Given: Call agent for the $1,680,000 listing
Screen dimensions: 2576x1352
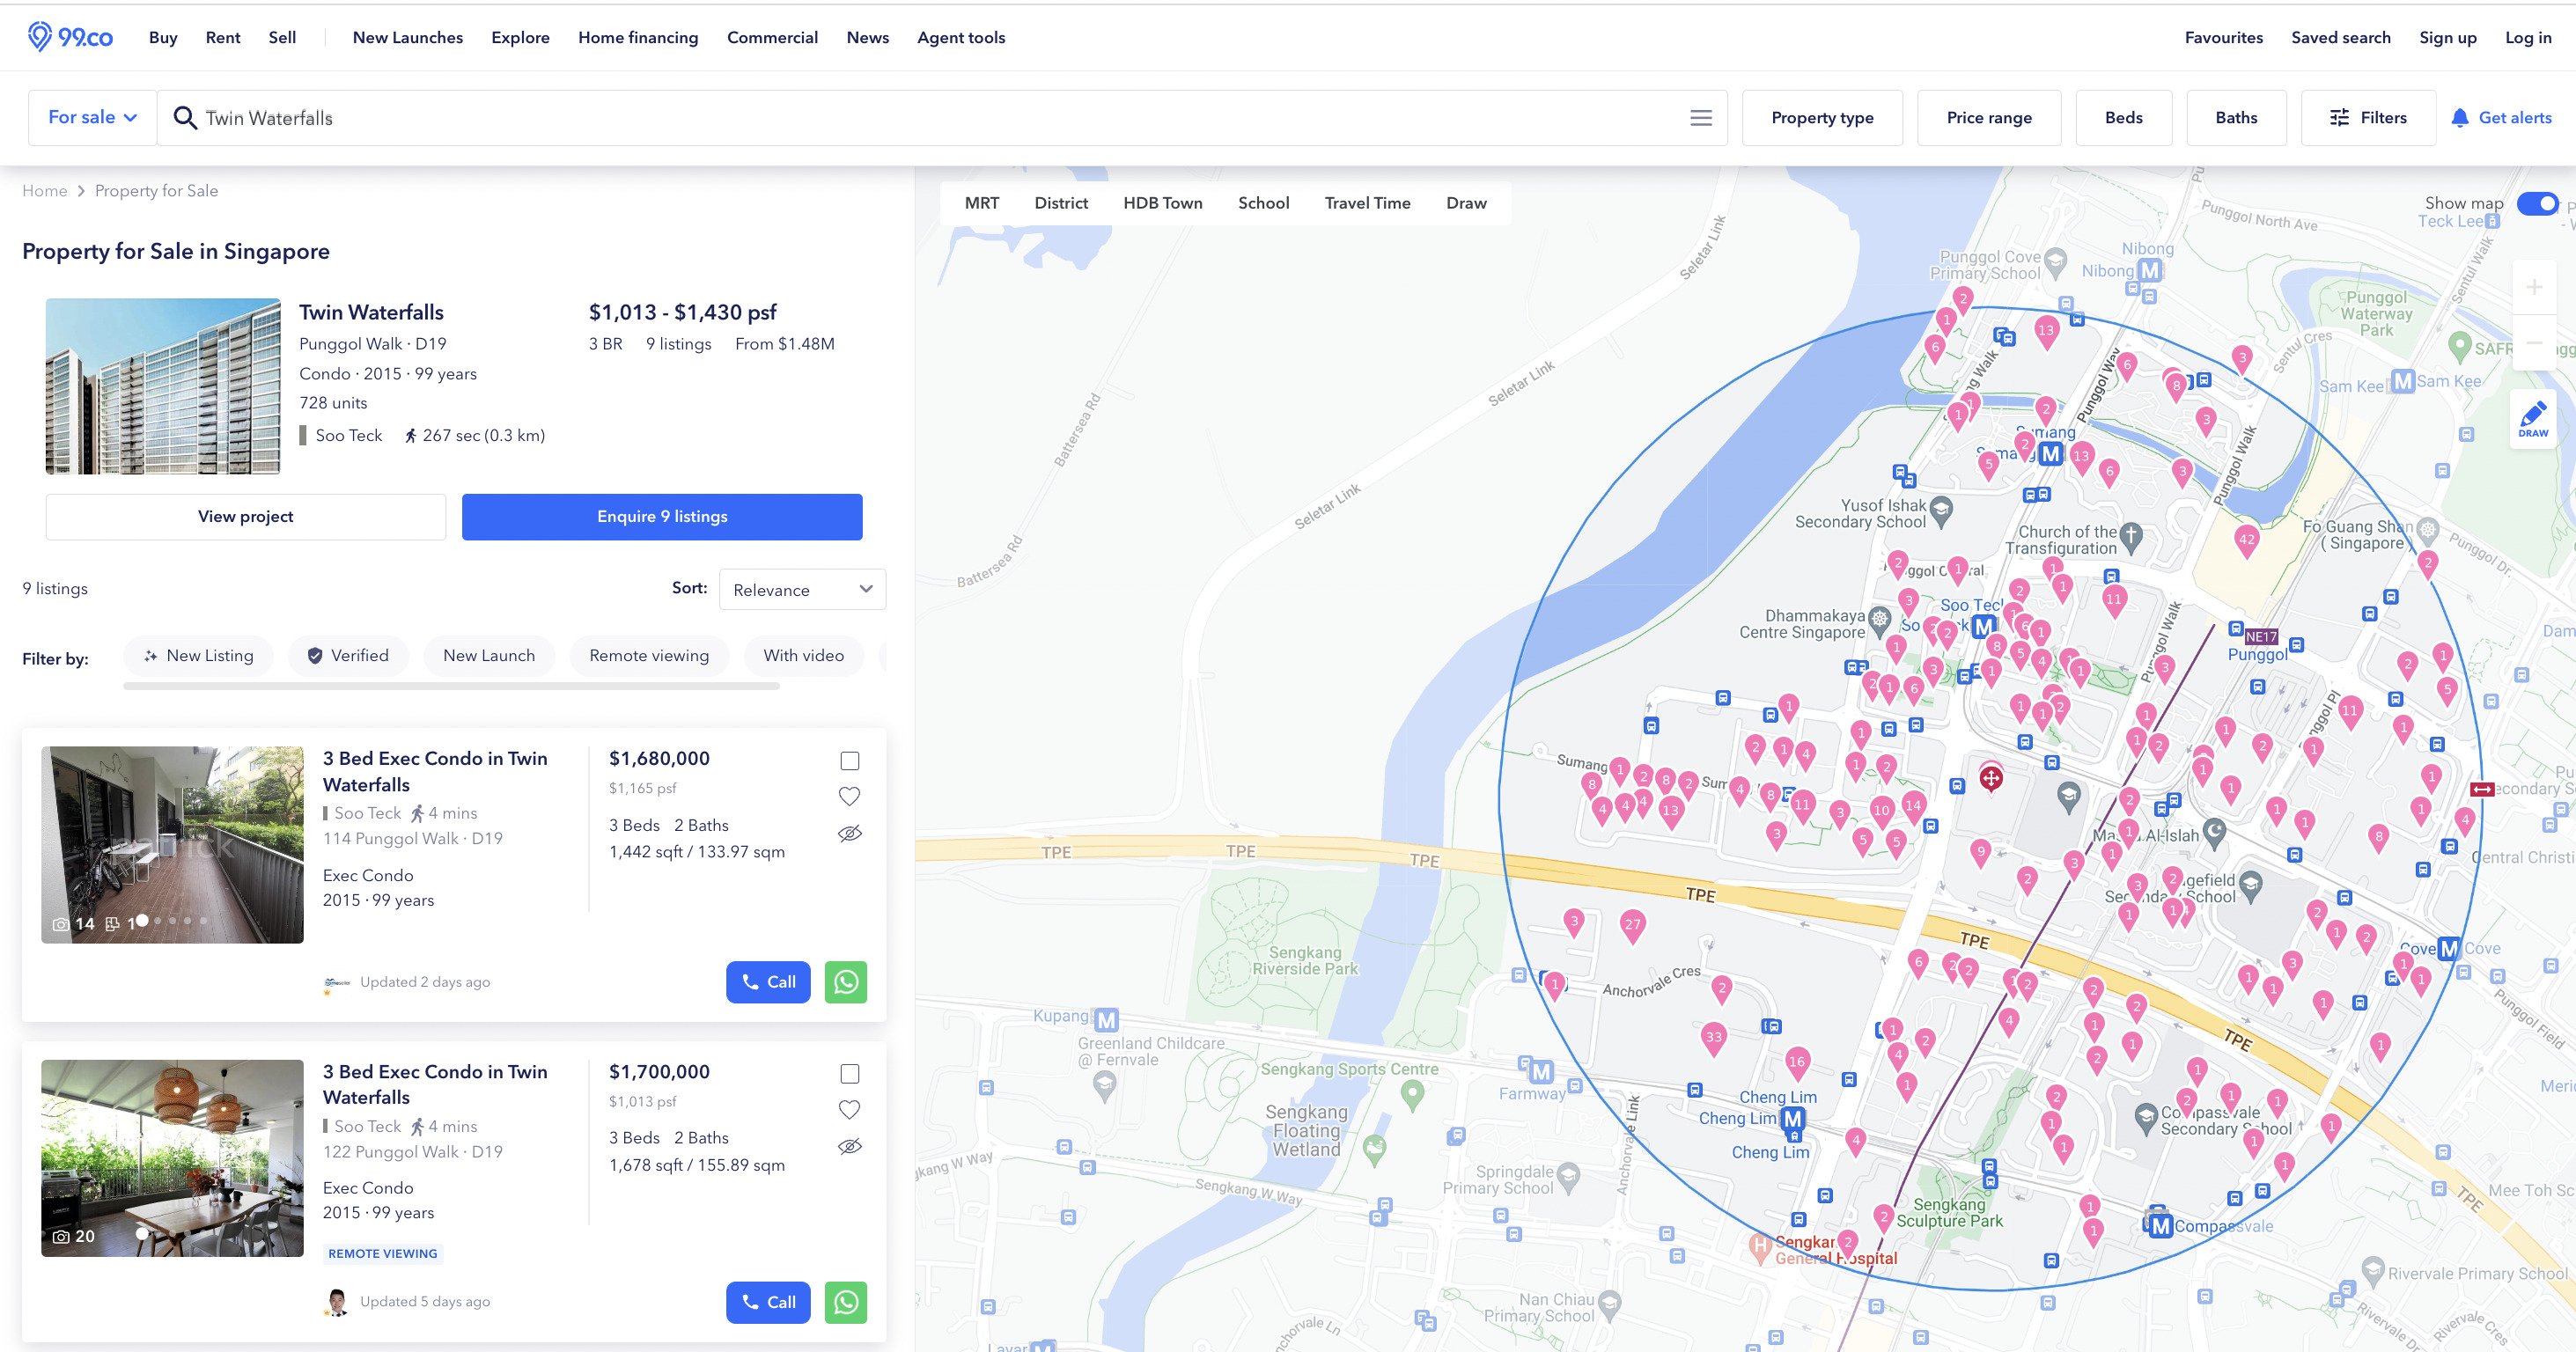Looking at the screenshot, I should click(x=768, y=982).
